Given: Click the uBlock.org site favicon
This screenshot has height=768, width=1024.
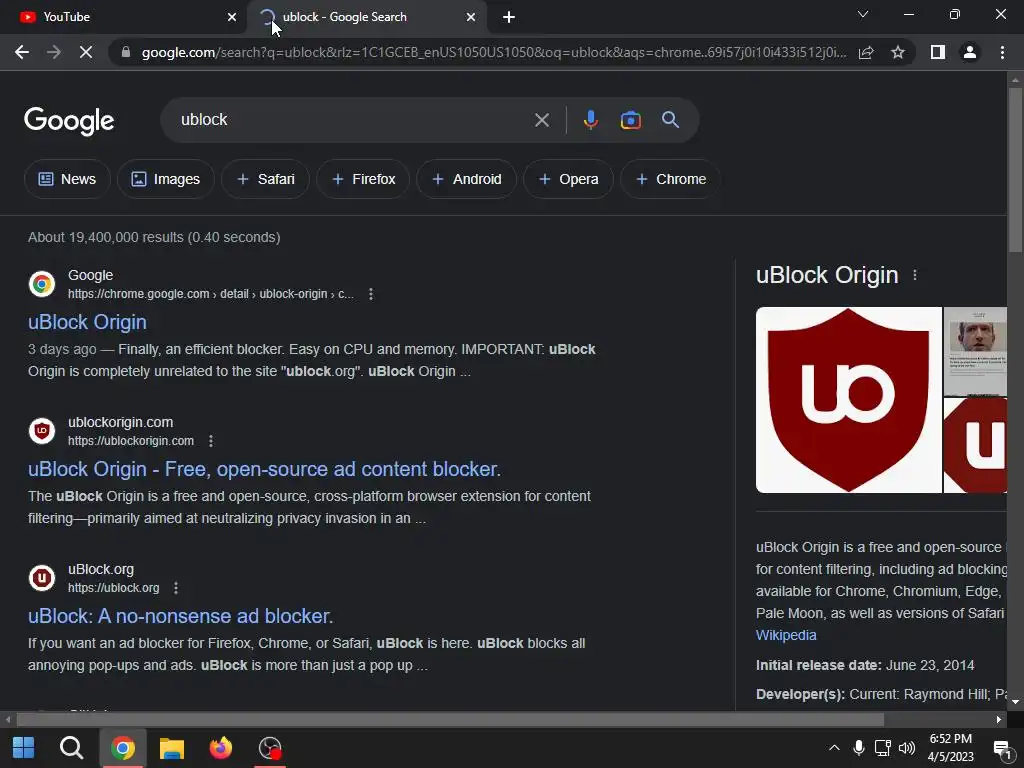Looking at the screenshot, I should point(42,577).
